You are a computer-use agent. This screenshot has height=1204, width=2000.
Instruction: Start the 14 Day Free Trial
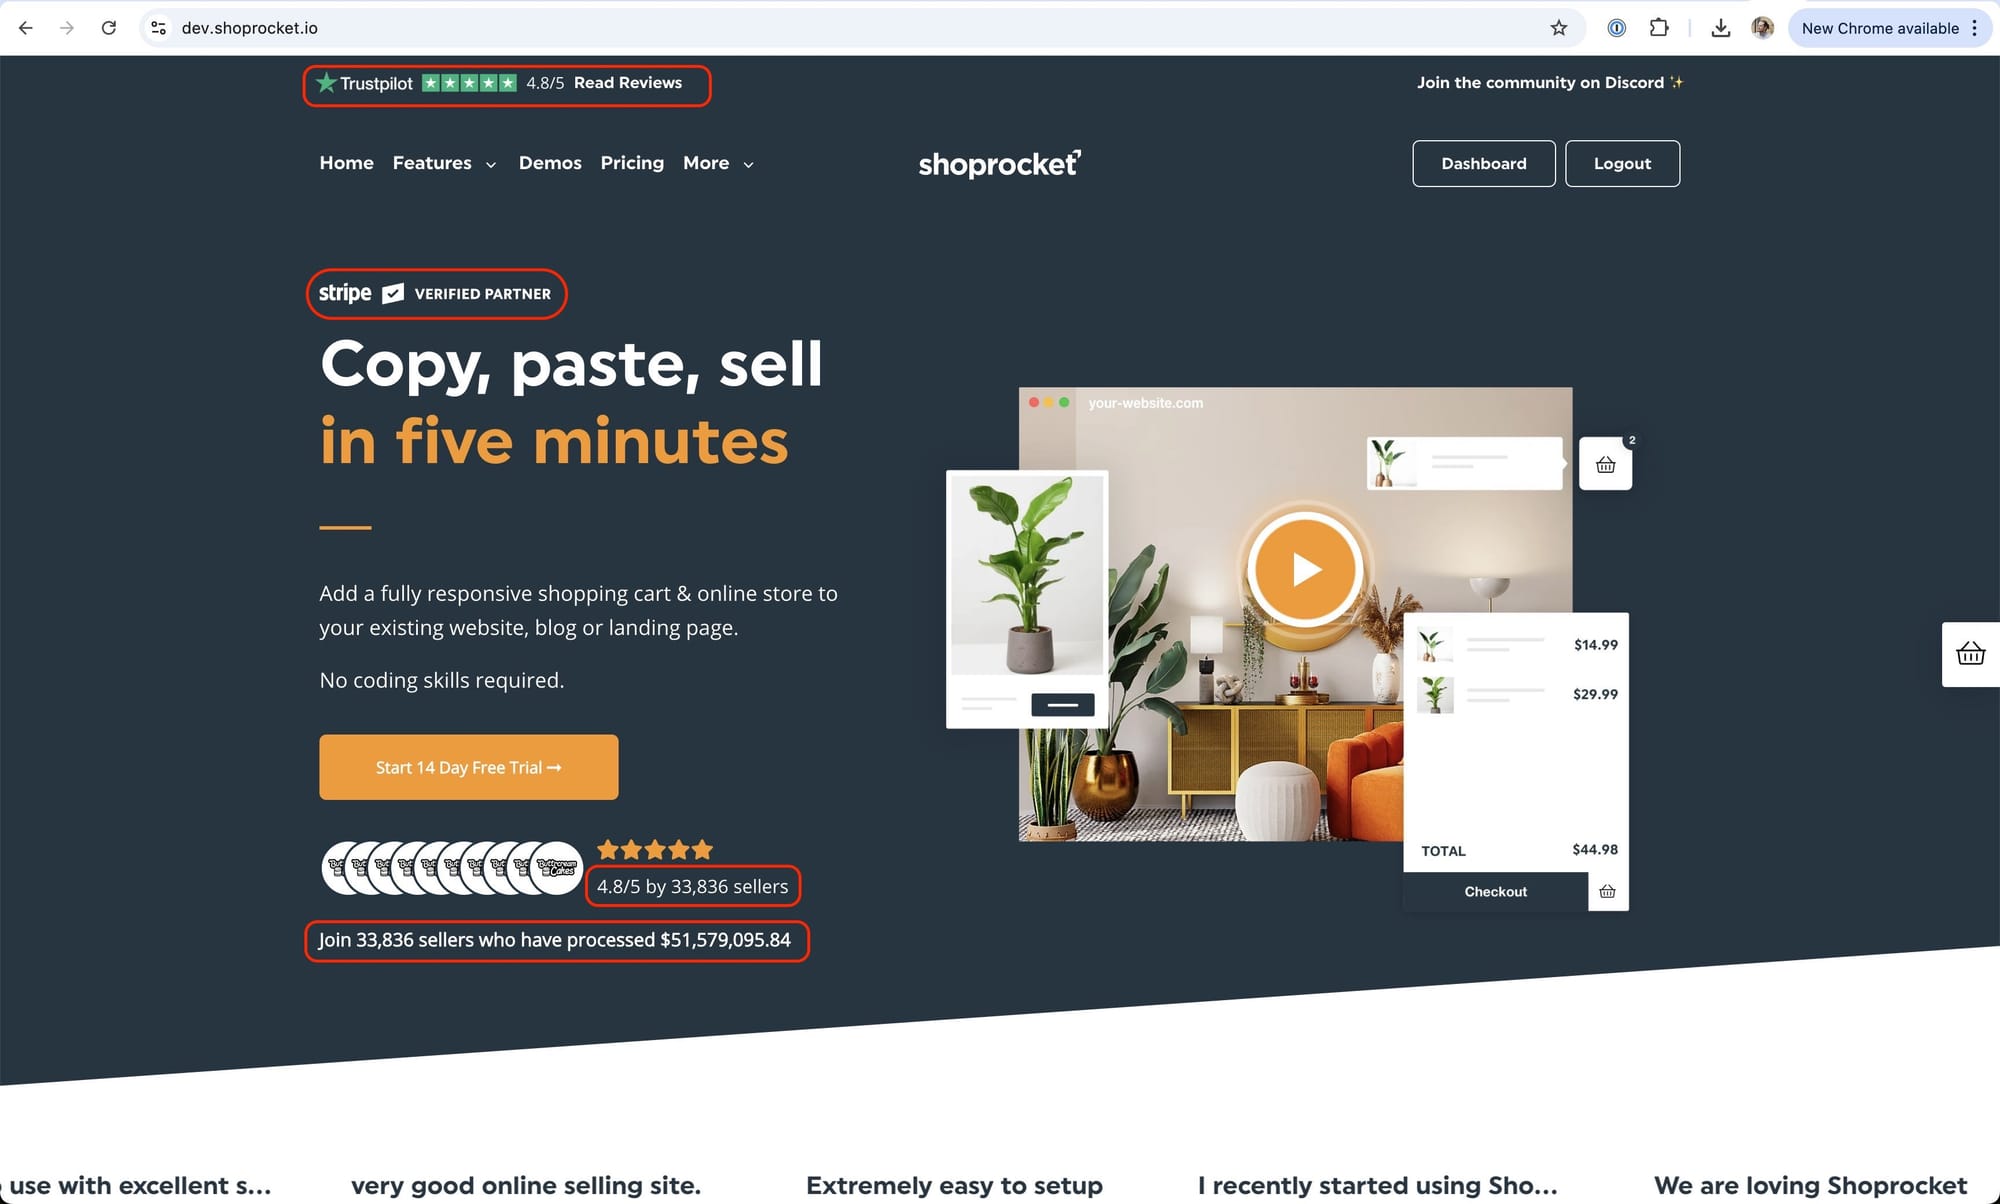(x=469, y=767)
